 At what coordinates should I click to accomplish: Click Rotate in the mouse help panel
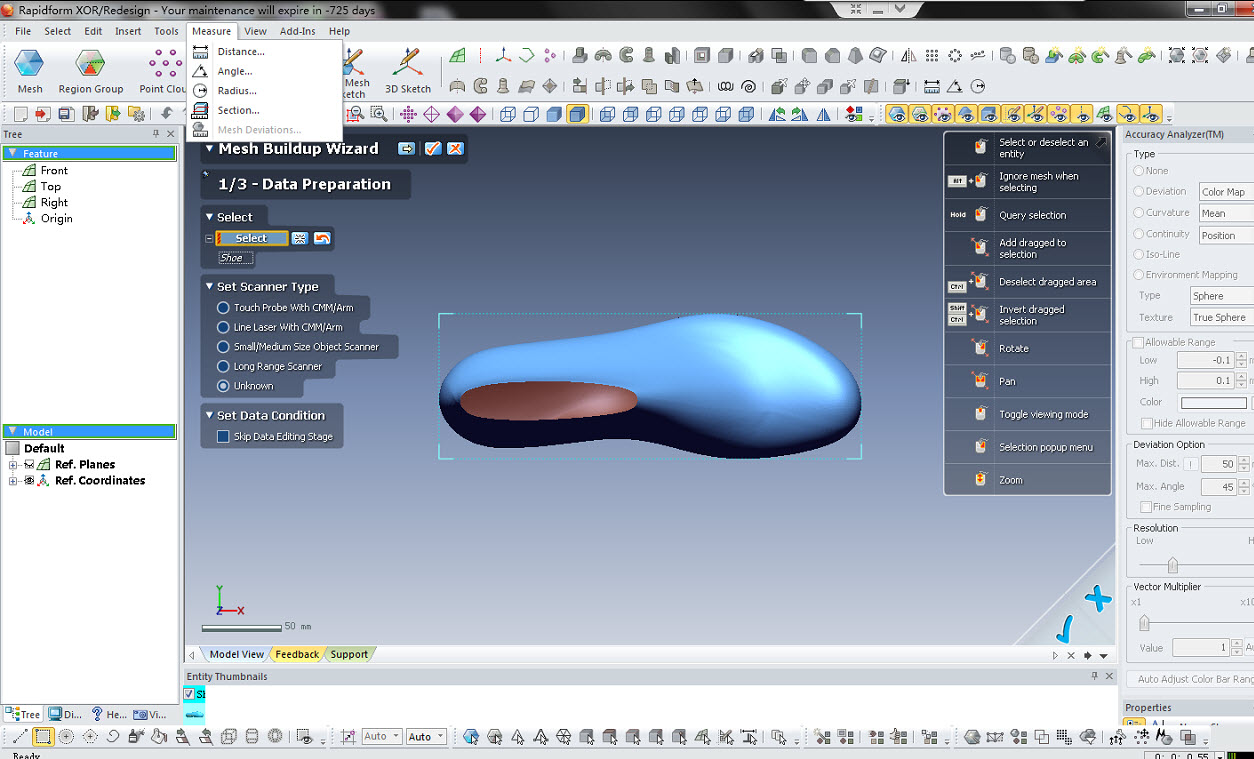(x=1014, y=348)
